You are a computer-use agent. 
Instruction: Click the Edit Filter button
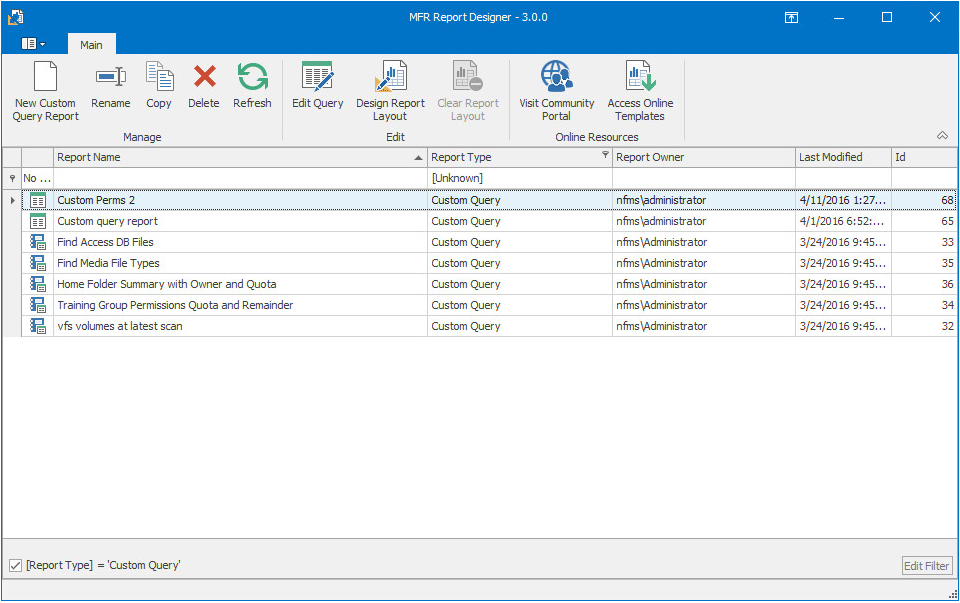coord(926,565)
